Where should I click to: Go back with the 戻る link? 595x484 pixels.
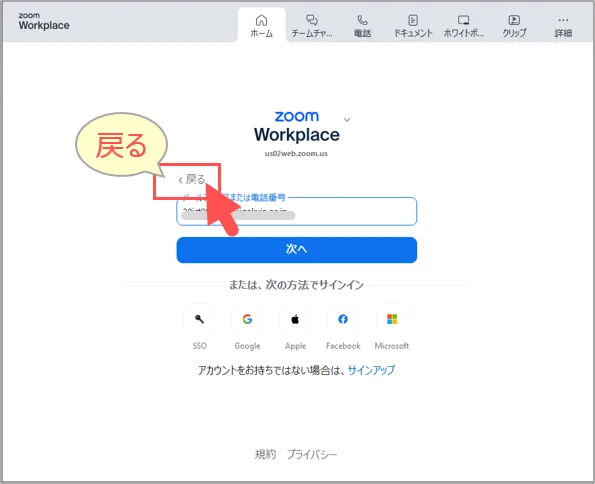[192, 179]
